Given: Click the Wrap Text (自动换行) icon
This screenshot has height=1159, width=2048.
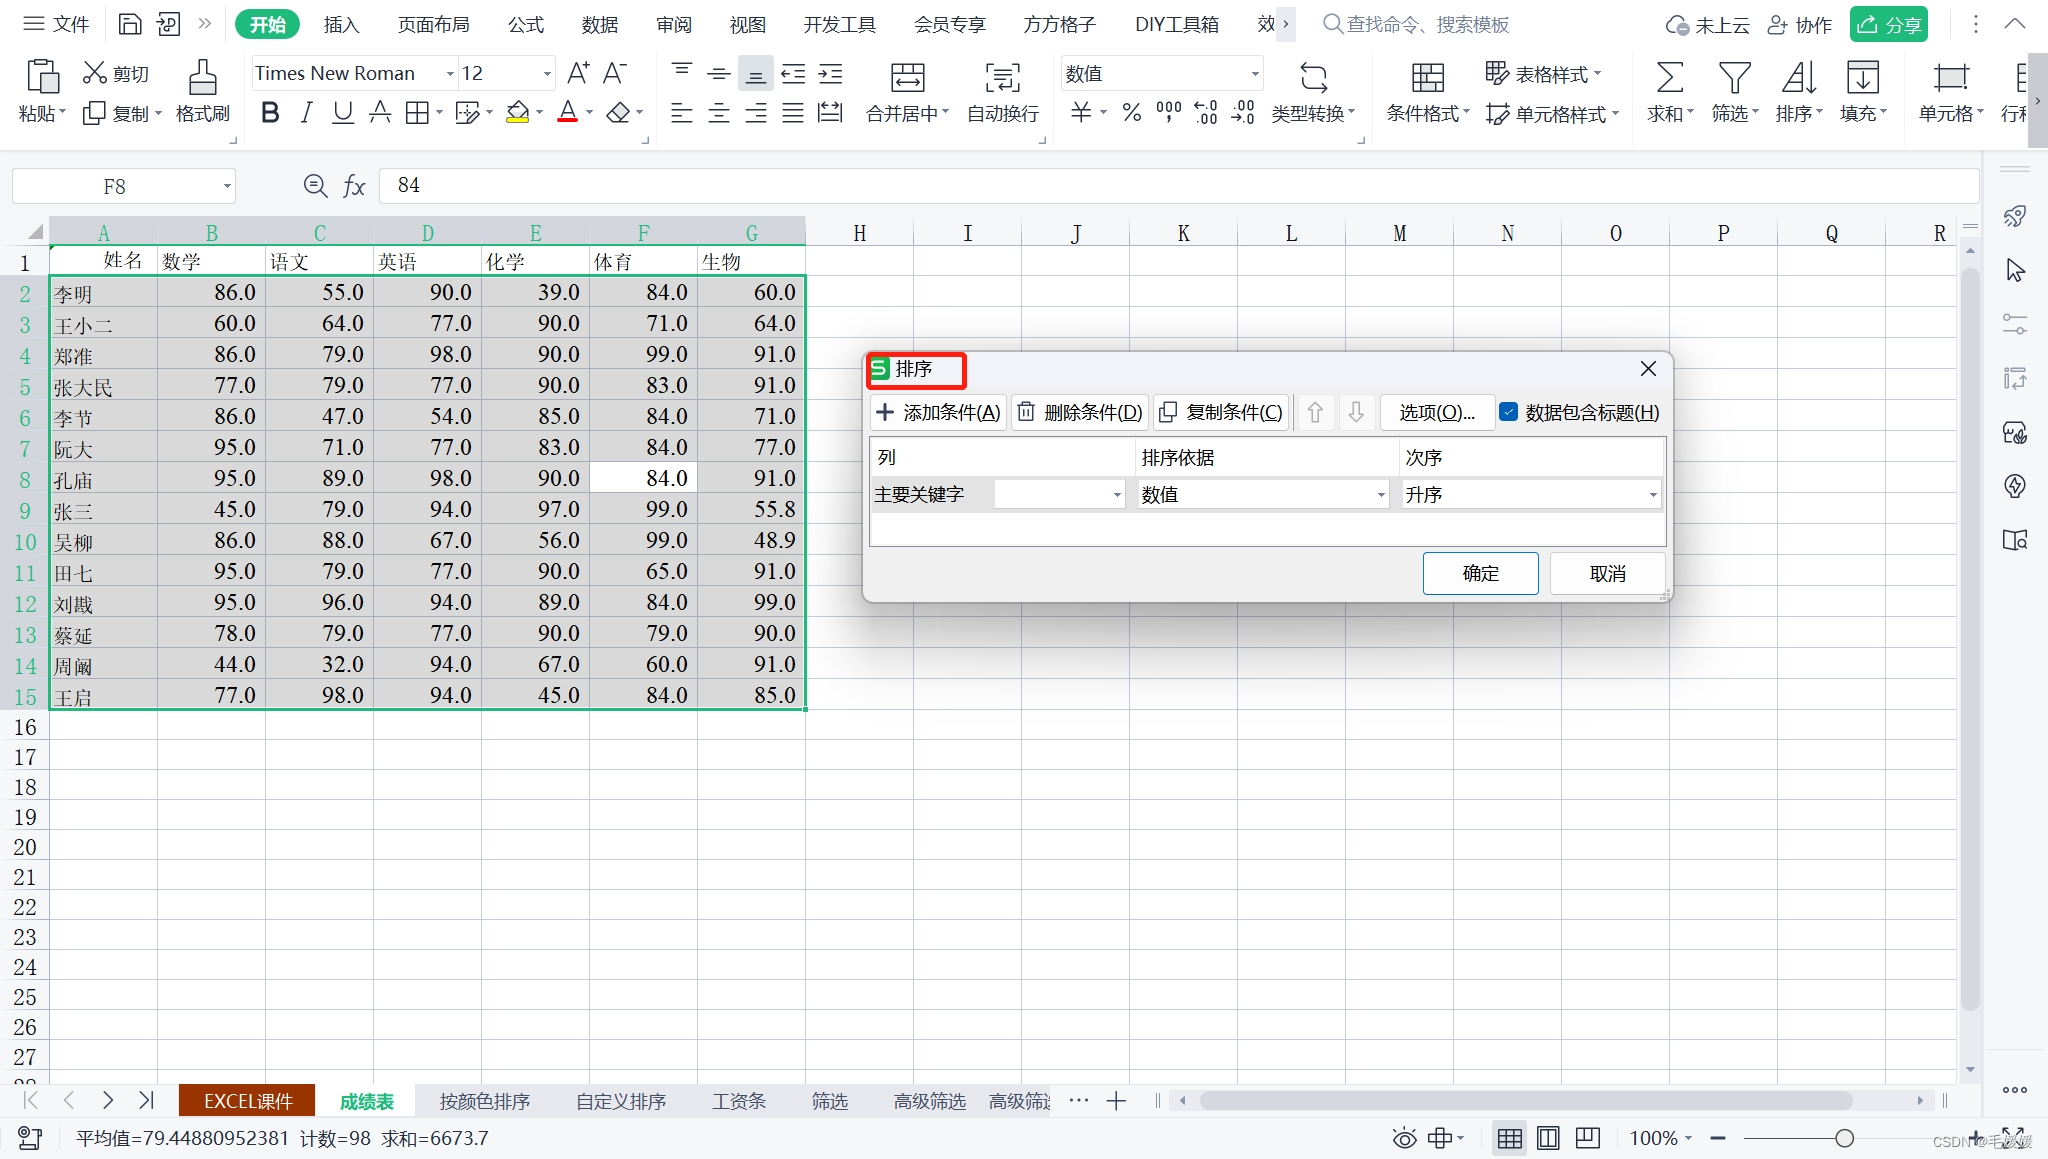Looking at the screenshot, I should point(1002,78).
